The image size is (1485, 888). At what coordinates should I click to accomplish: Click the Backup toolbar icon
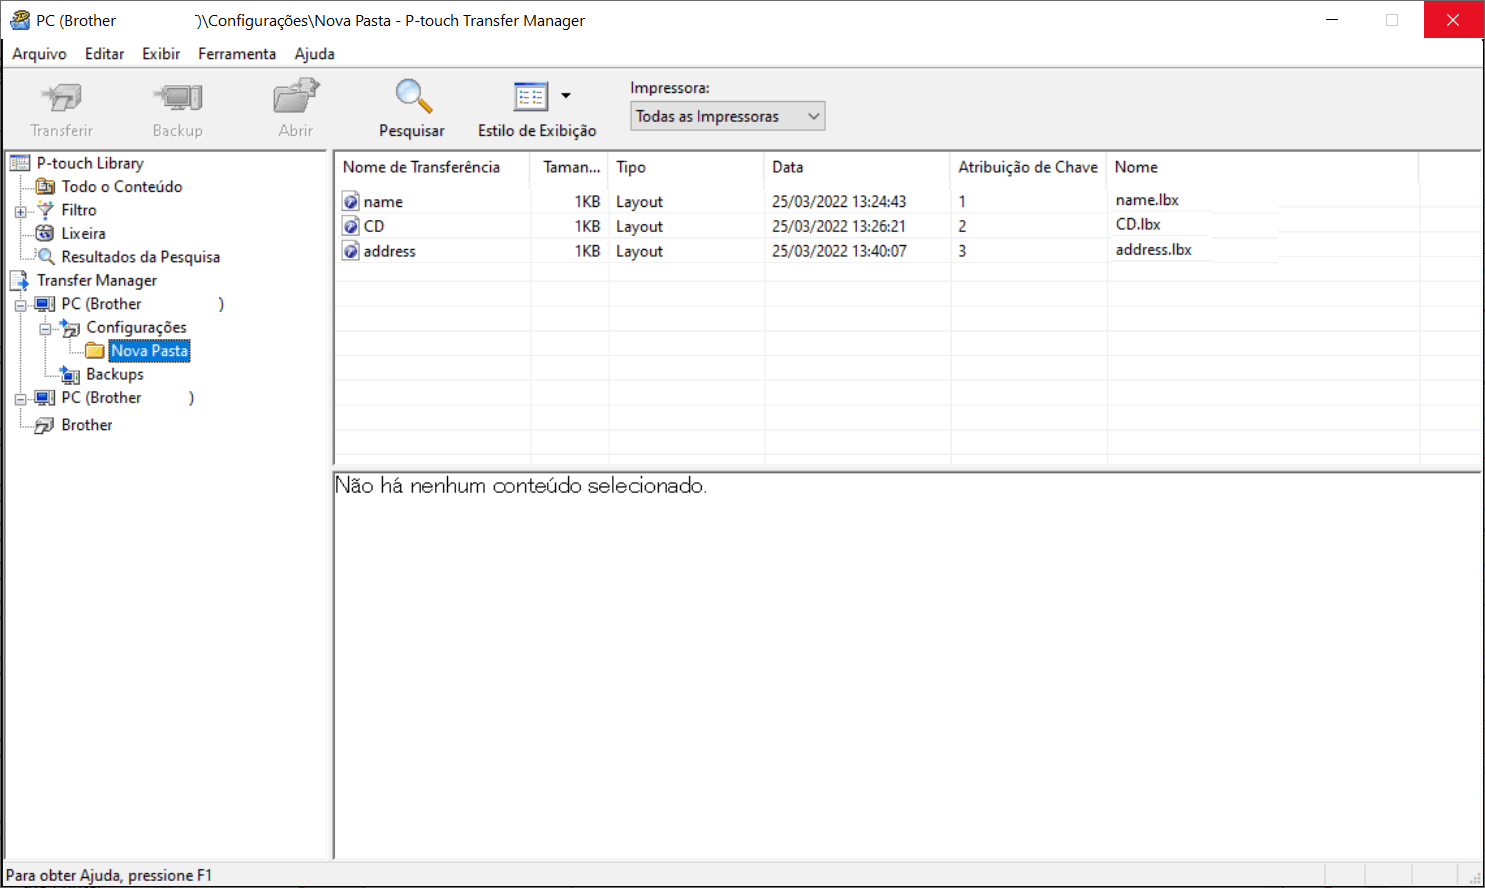178,98
